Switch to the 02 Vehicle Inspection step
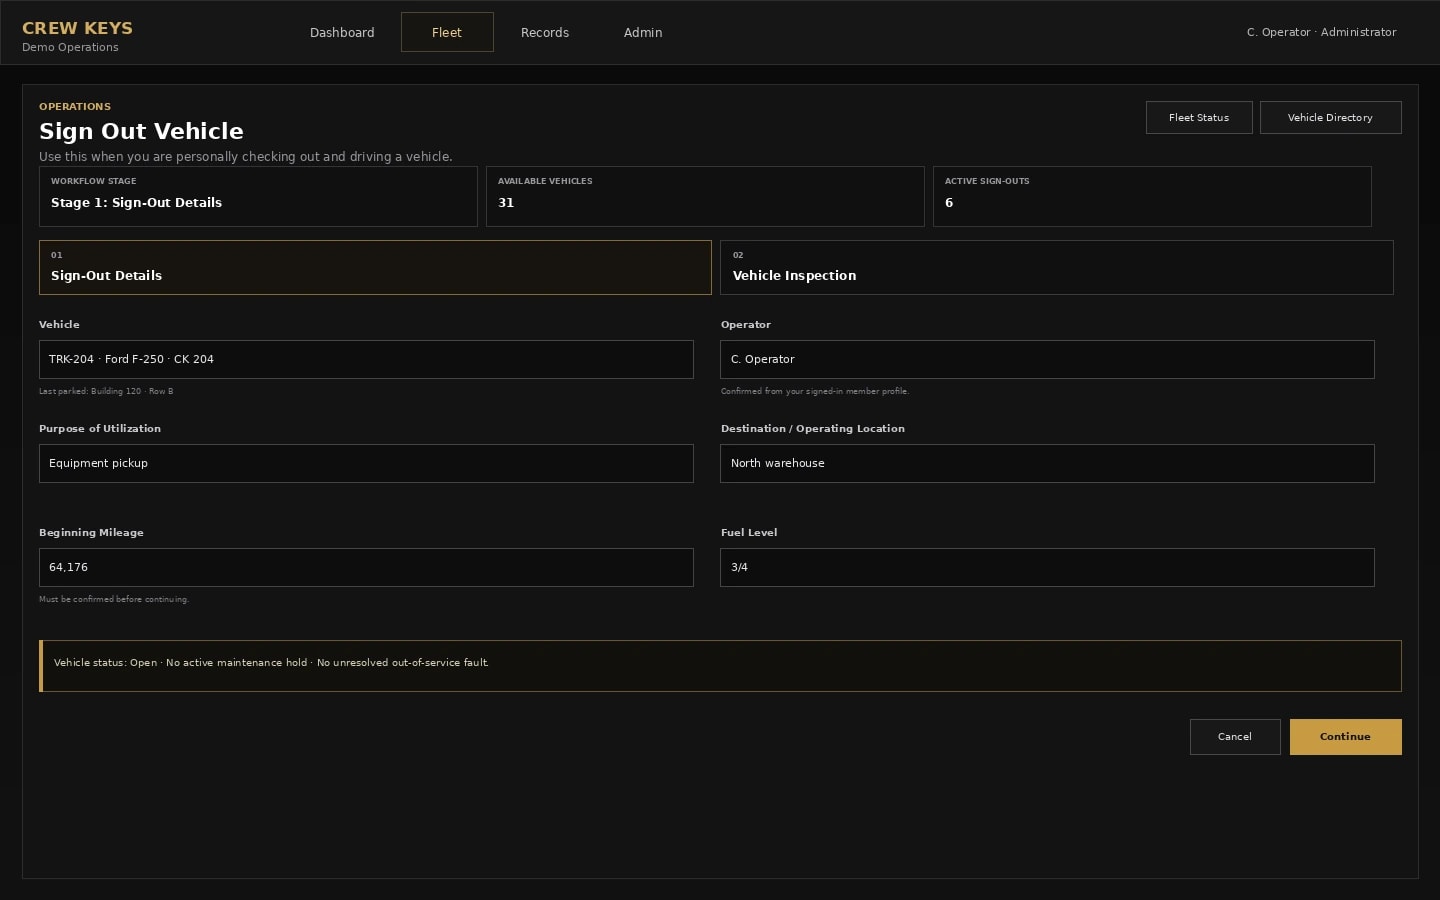 point(1057,267)
